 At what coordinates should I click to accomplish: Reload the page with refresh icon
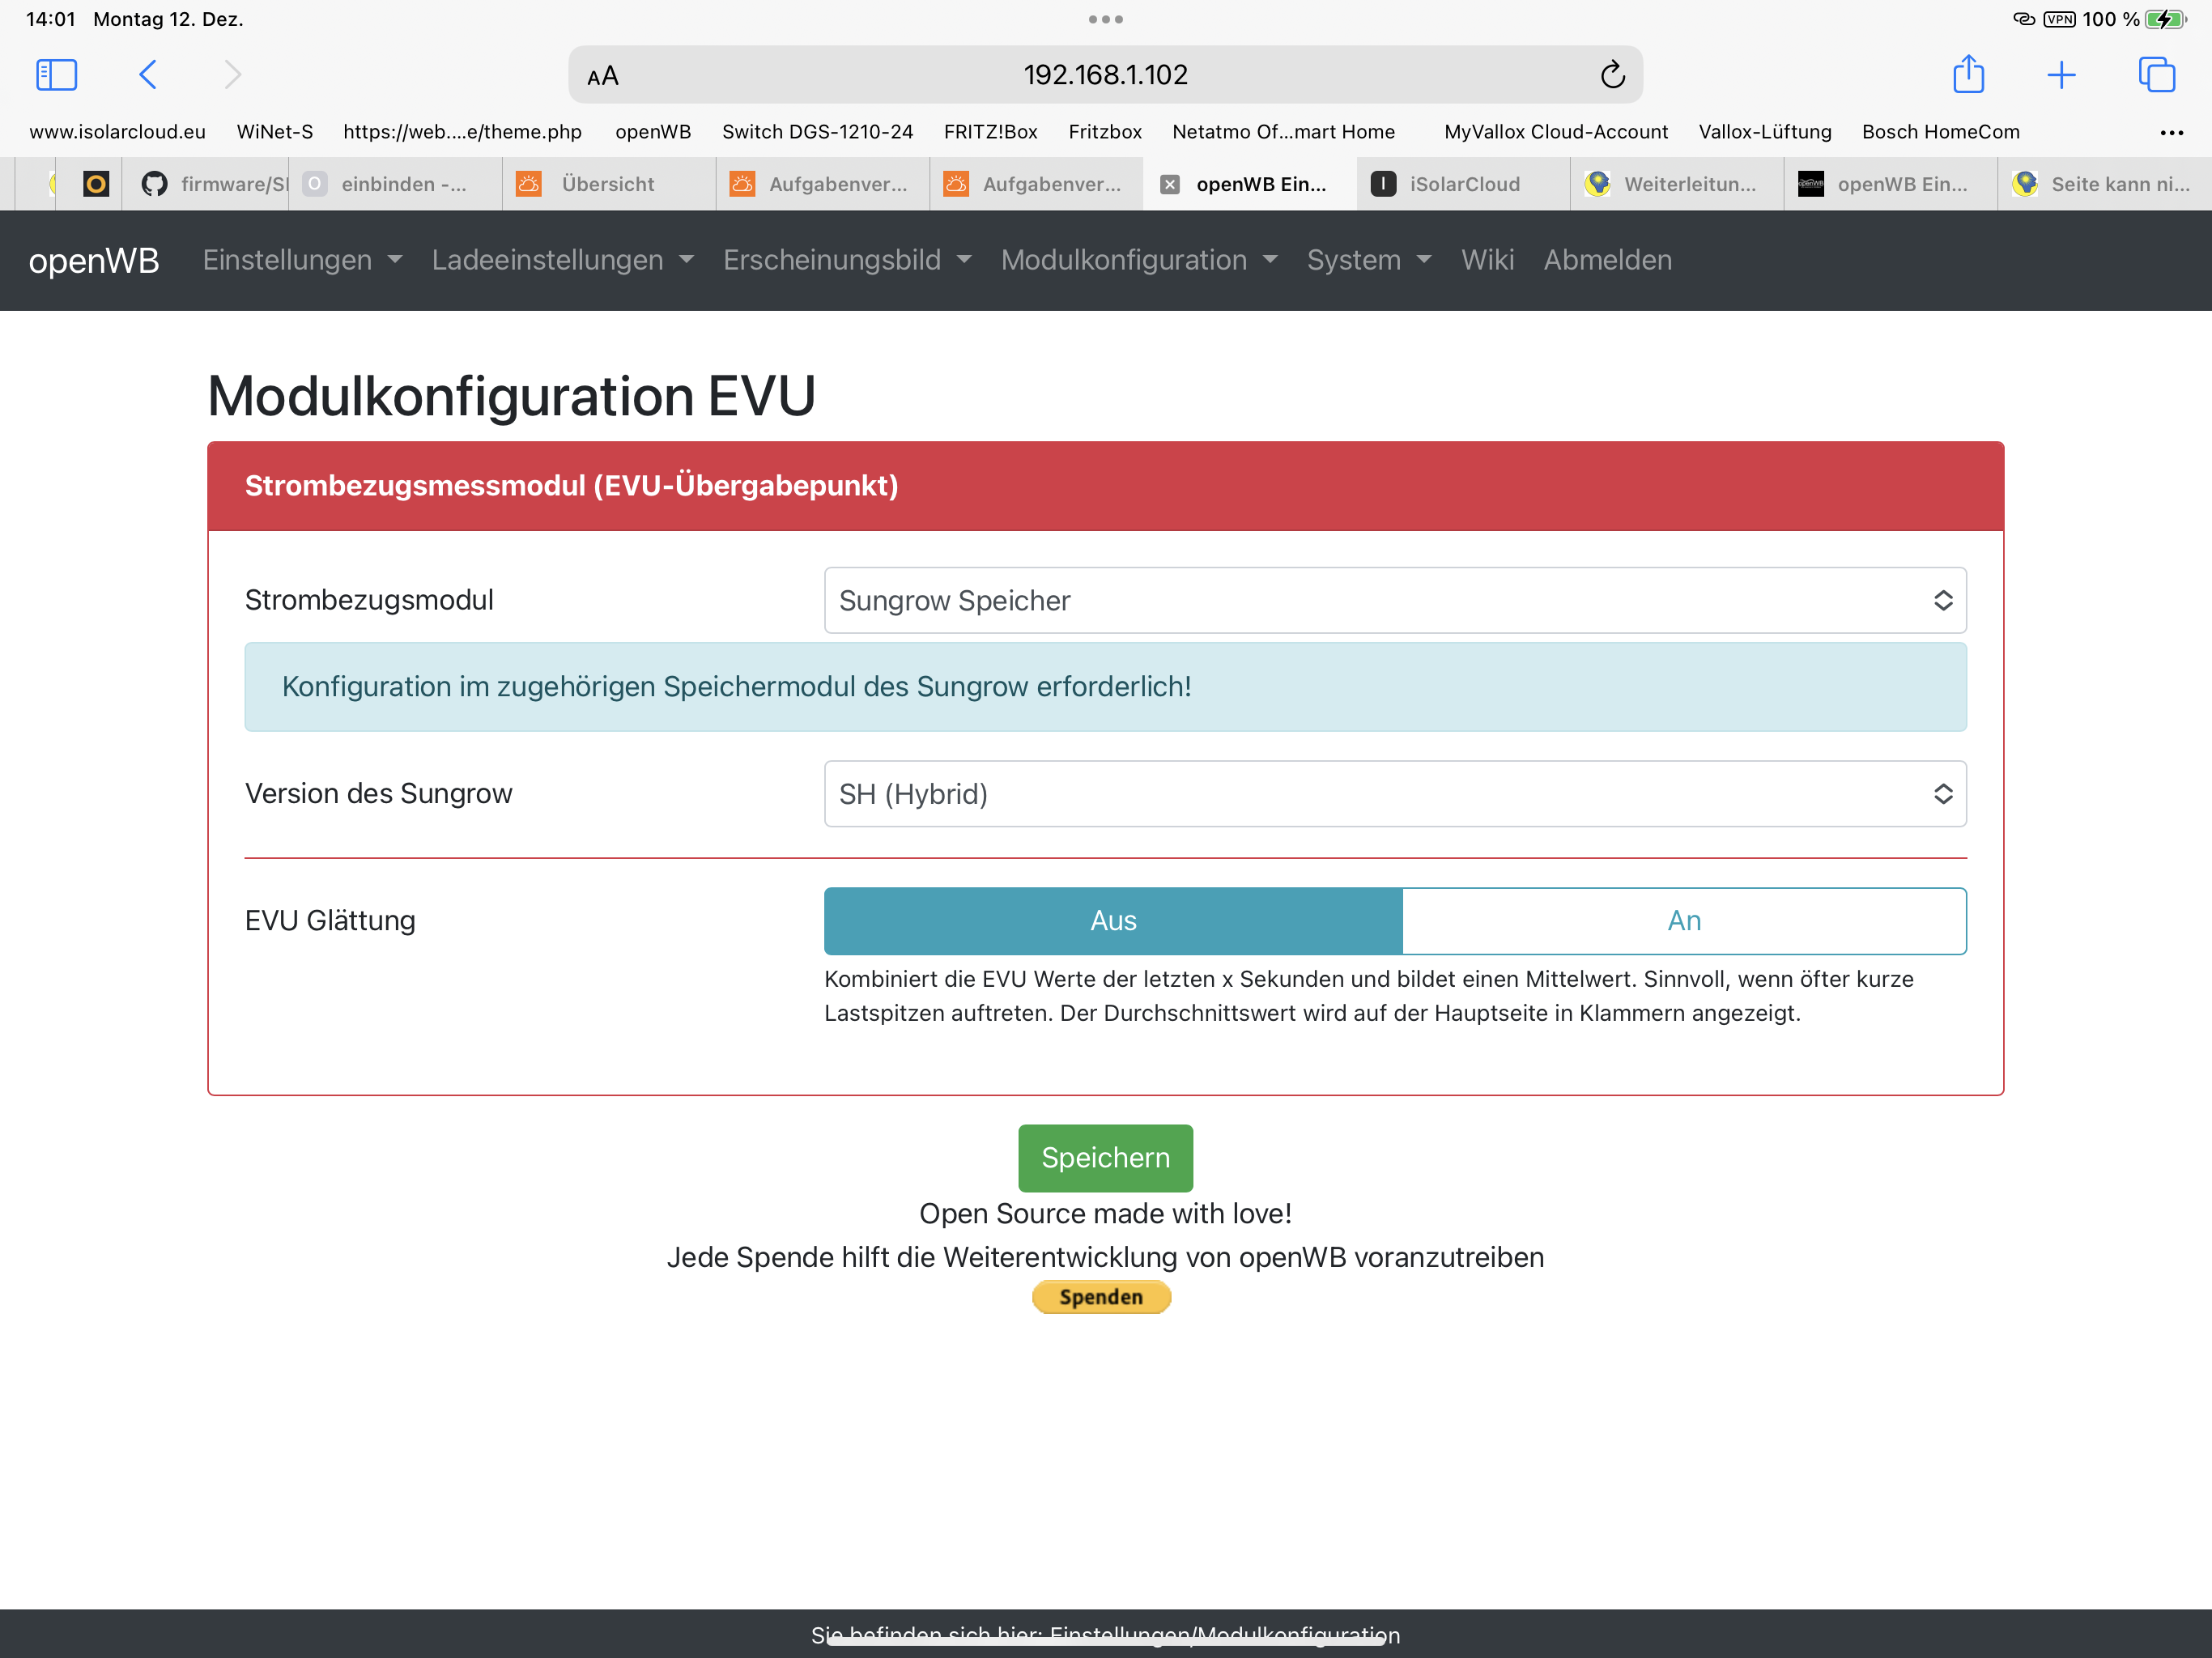(x=1611, y=75)
